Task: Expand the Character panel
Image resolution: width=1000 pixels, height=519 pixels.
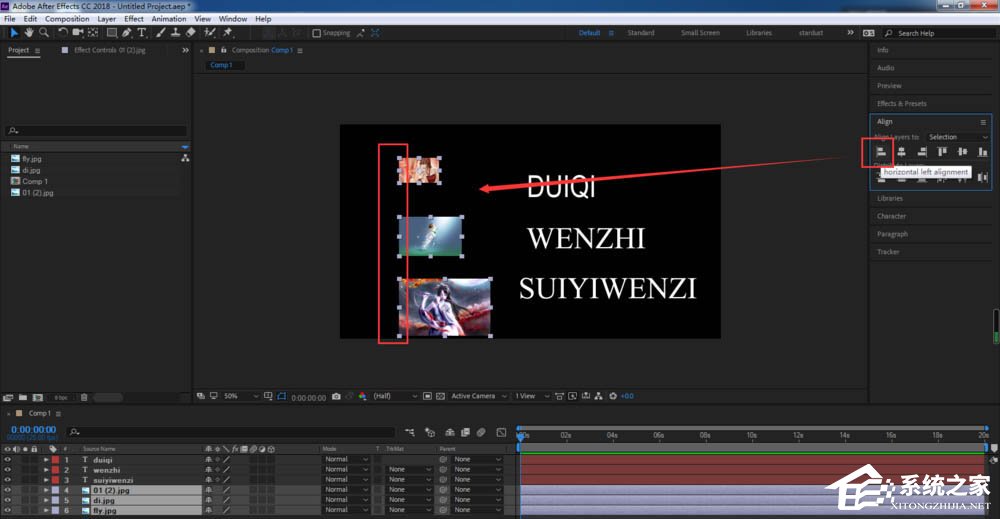Action: 891,216
